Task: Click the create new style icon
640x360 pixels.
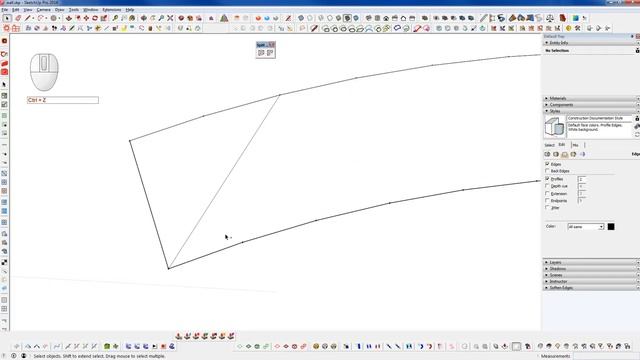Action: (x=637, y=126)
